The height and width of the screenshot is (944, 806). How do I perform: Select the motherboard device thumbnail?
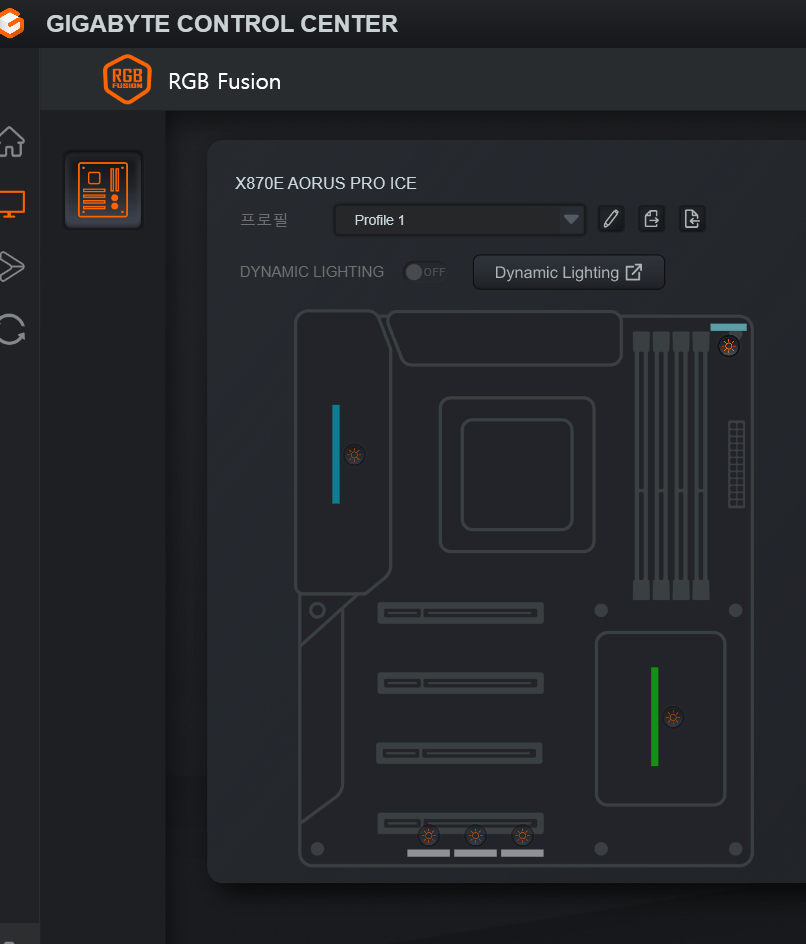point(103,190)
